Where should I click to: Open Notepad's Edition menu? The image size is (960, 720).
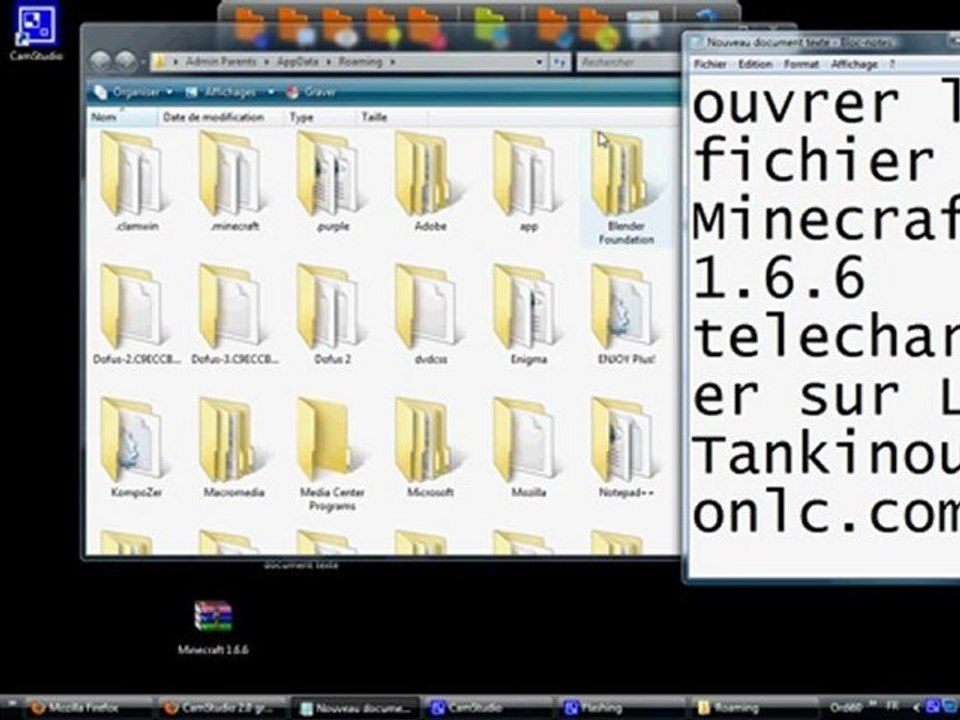pyautogui.click(x=755, y=64)
